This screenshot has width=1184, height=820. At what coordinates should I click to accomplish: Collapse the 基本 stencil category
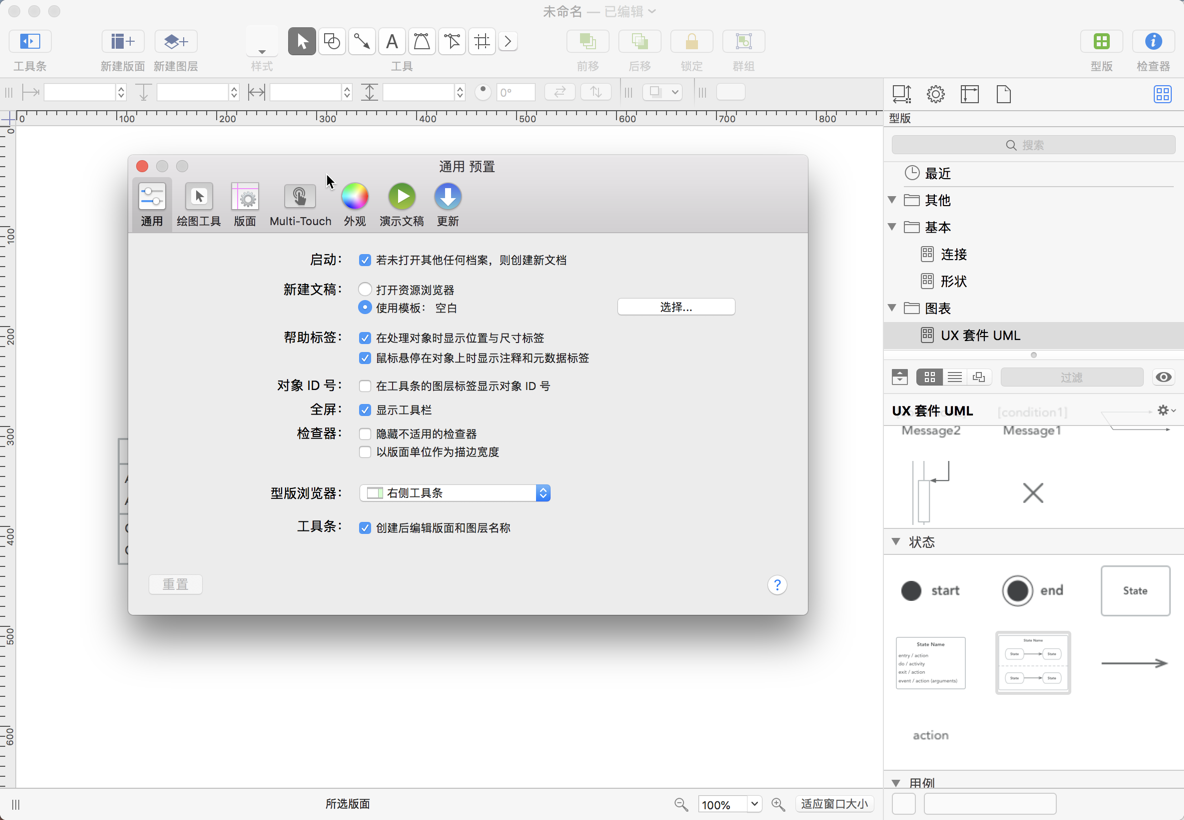tap(893, 227)
